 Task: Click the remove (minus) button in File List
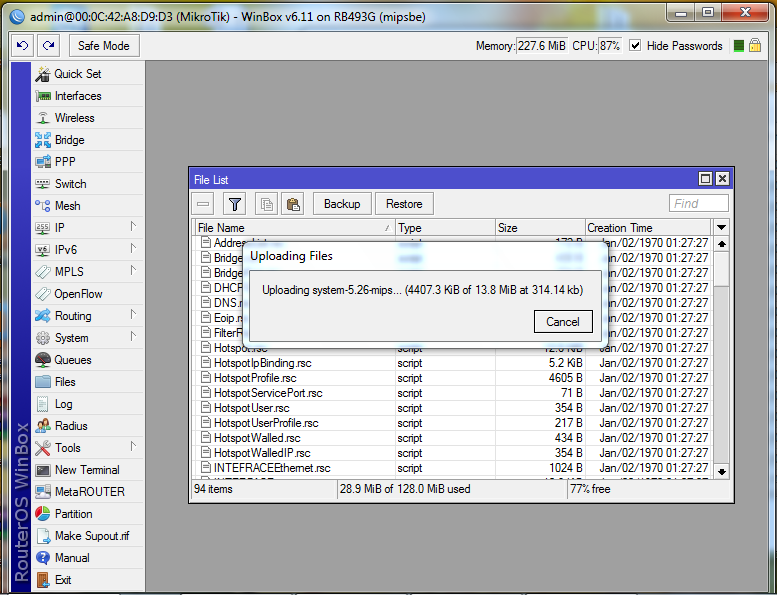[203, 204]
